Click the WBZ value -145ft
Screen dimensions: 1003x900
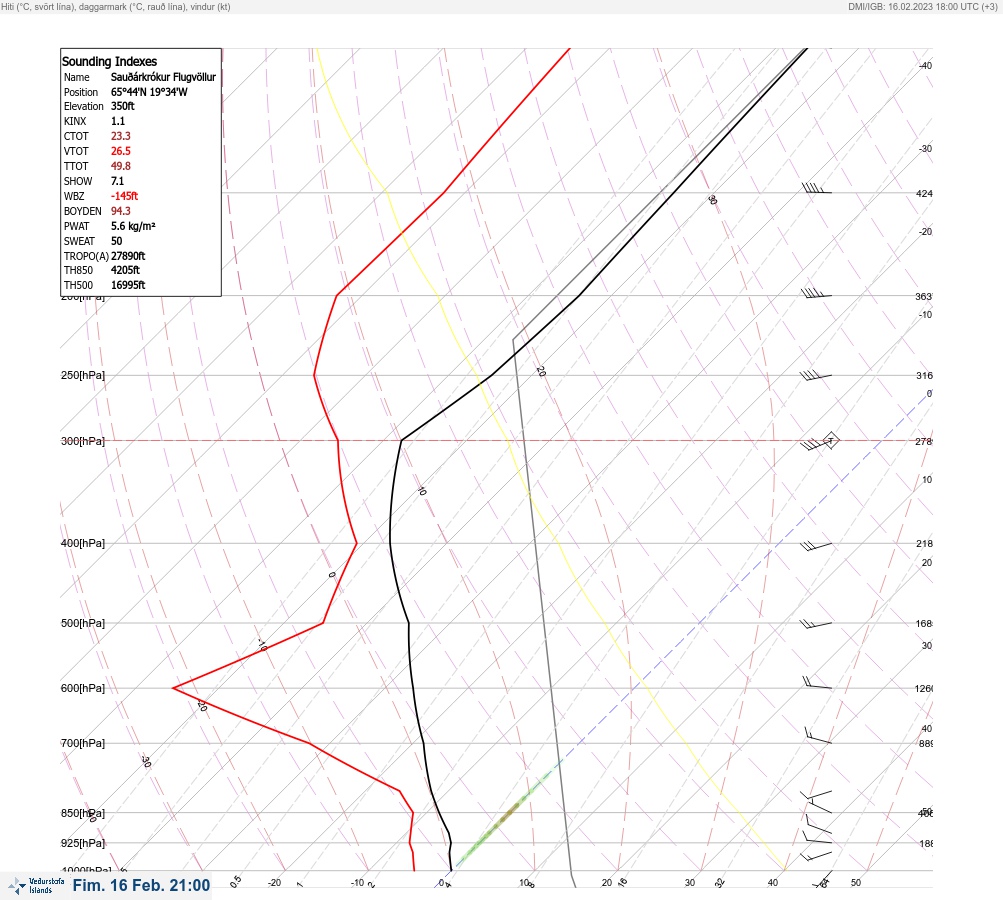pos(124,196)
